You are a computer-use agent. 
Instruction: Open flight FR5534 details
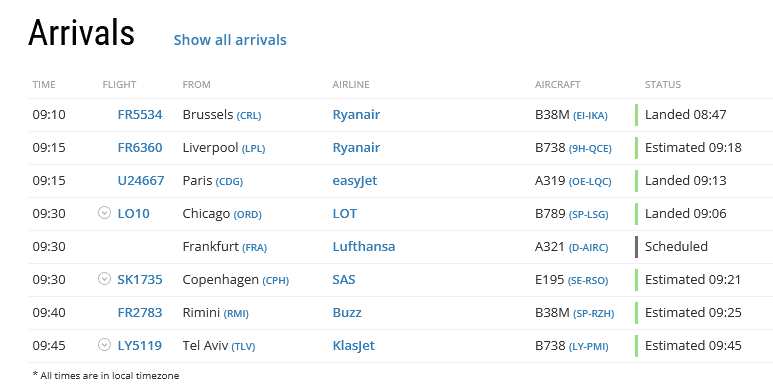coord(140,115)
